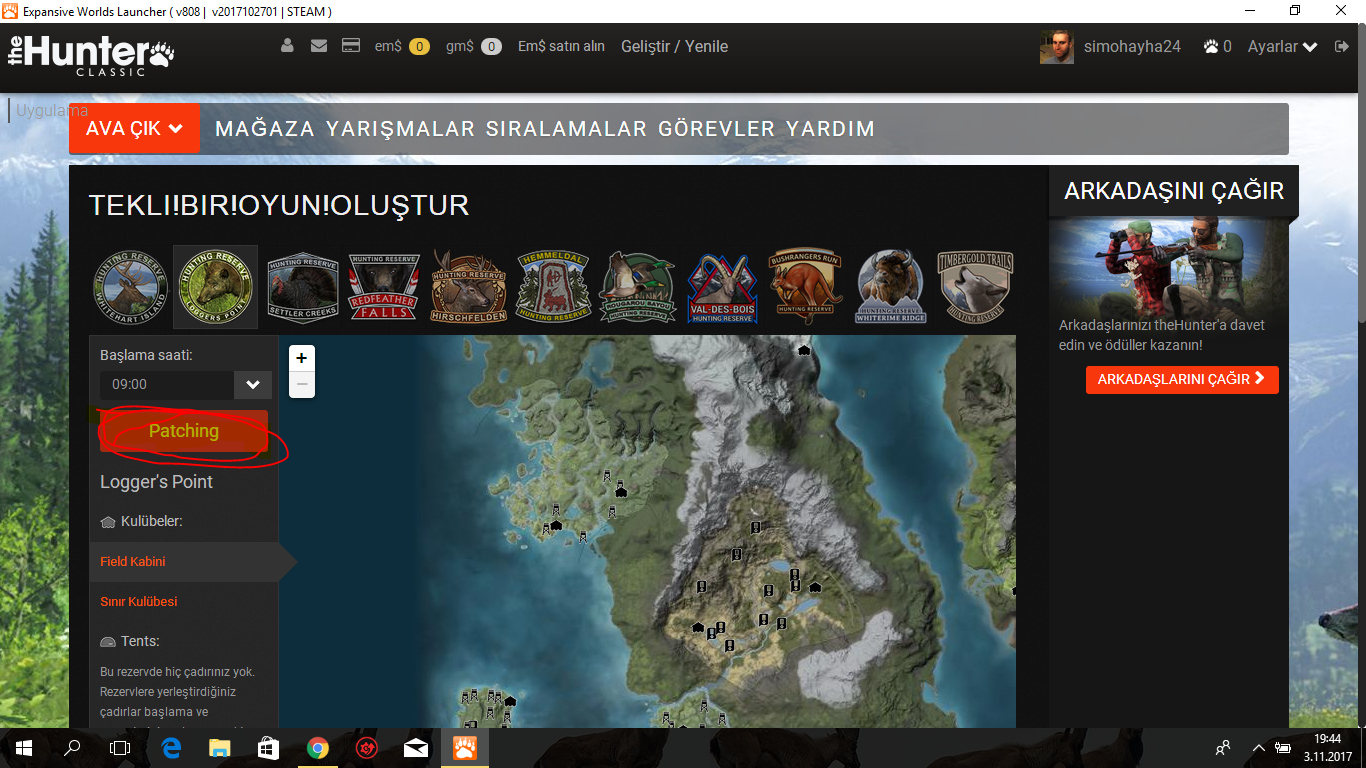Zoom in the map with plus button
The image size is (1366, 768).
click(x=302, y=358)
